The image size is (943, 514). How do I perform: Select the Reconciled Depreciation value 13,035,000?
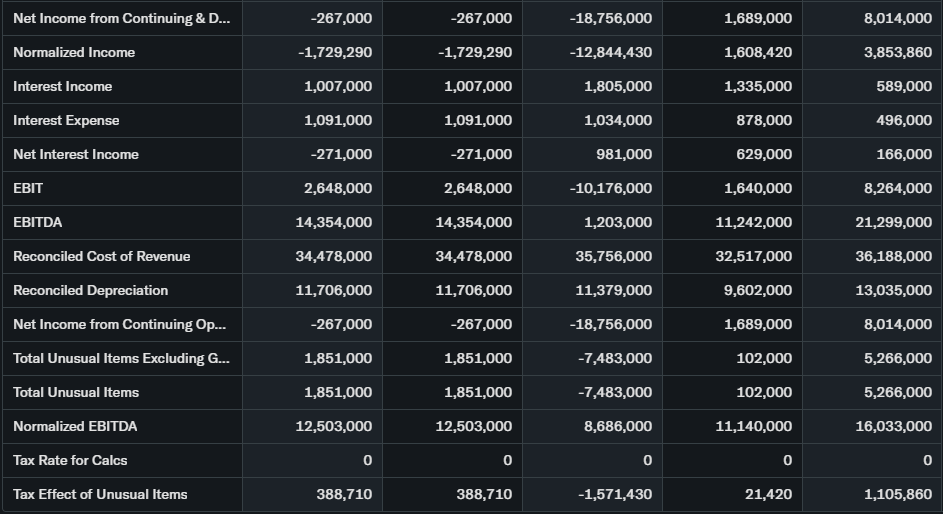(x=893, y=290)
